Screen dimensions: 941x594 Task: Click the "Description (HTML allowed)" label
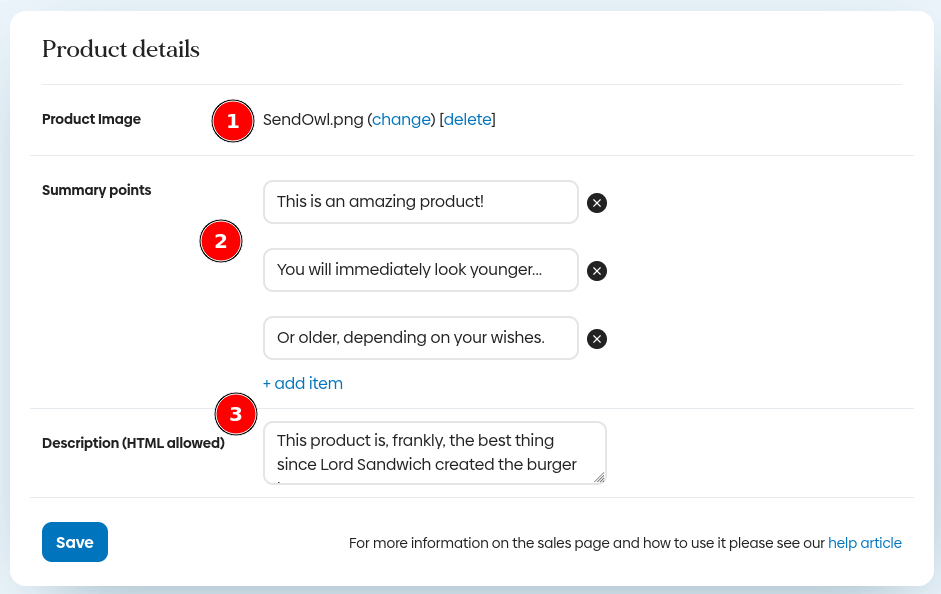133,443
